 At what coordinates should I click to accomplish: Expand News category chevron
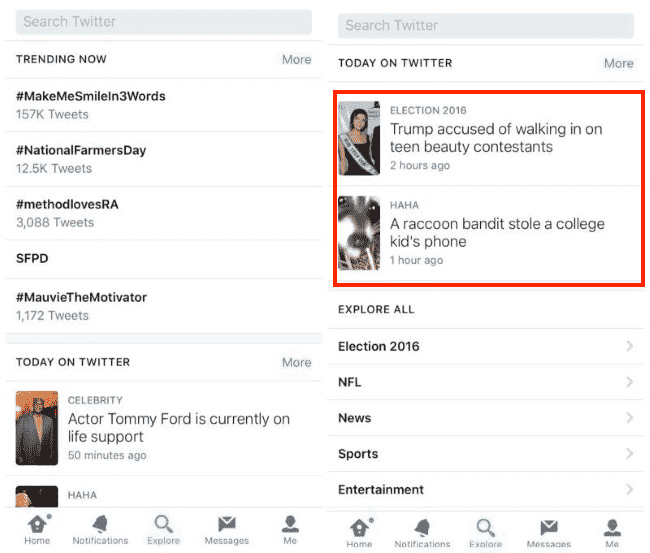630,417
